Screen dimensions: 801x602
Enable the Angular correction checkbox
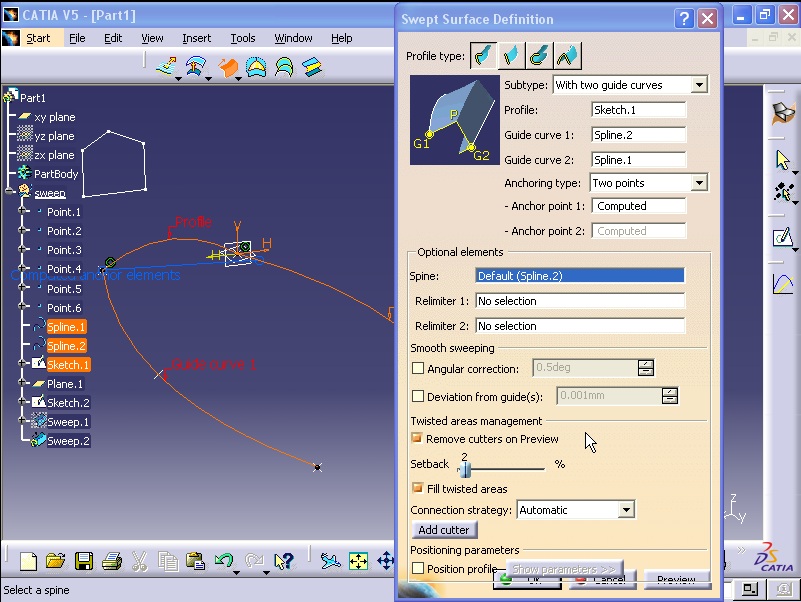[x=416, y=368]
